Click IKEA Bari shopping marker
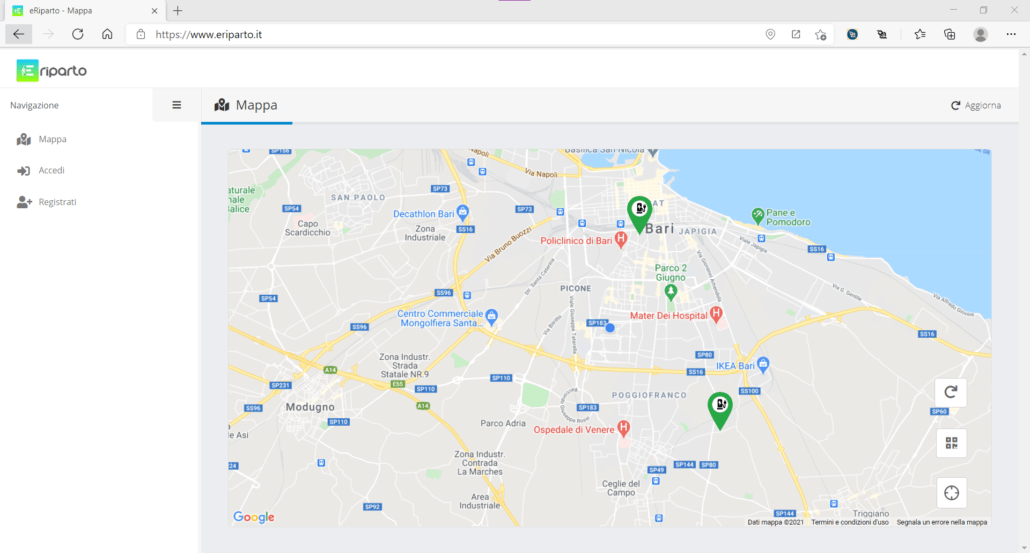Viewport: 1030px width, 553px height. tap(763, 365)
